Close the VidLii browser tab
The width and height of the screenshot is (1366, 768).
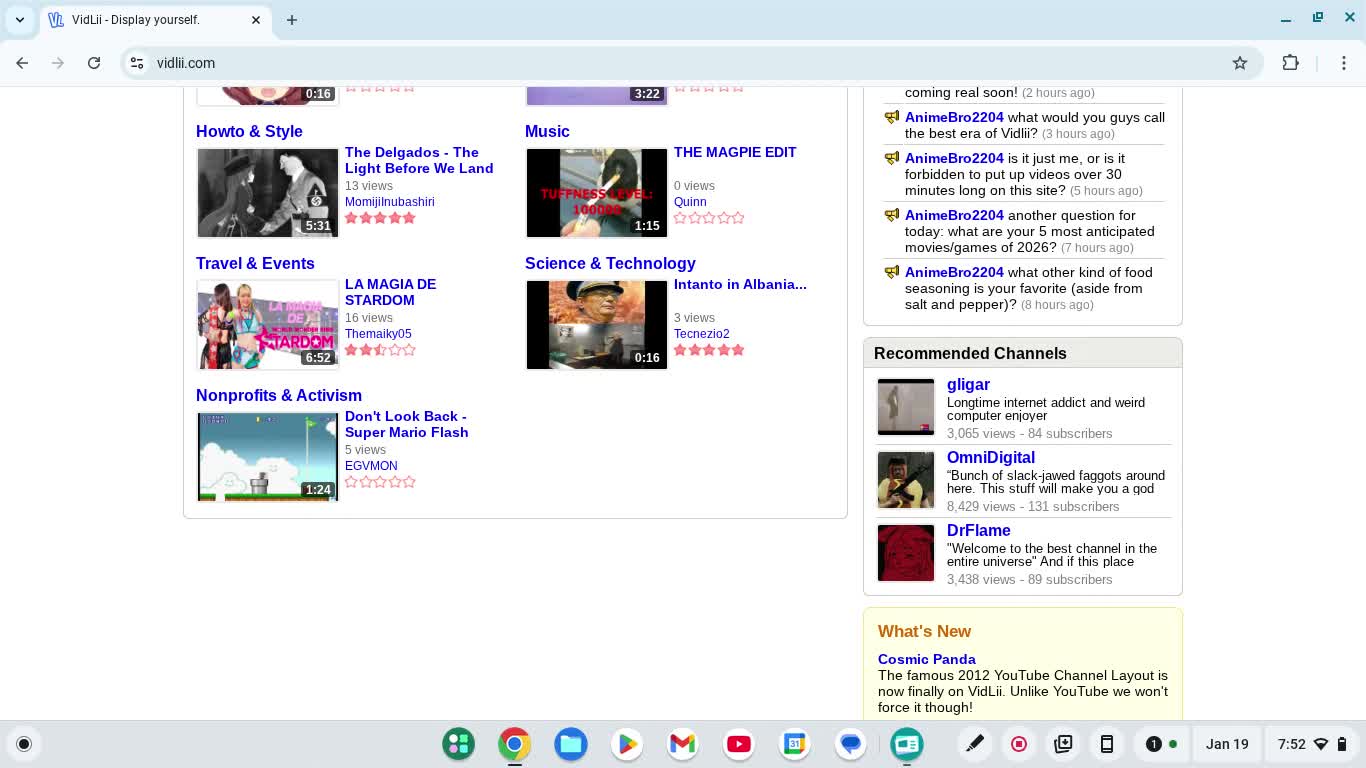pyautogui.click(x=256, y=20)
